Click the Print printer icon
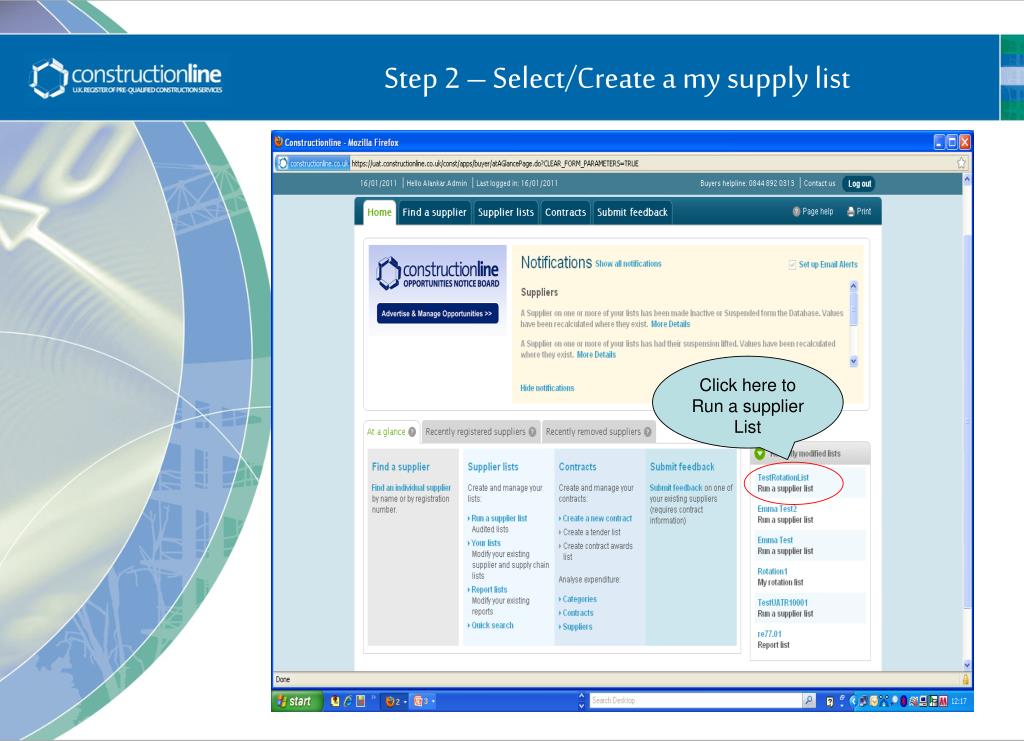 850,212
